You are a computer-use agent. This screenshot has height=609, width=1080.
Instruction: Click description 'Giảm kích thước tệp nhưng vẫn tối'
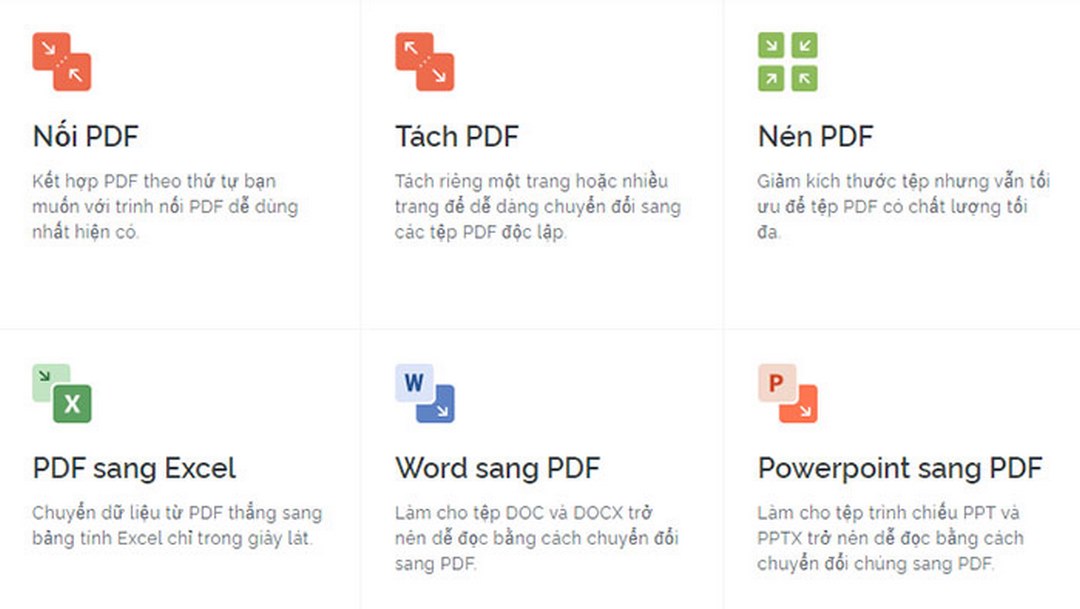pyautogui.click(x=903, y=181)
